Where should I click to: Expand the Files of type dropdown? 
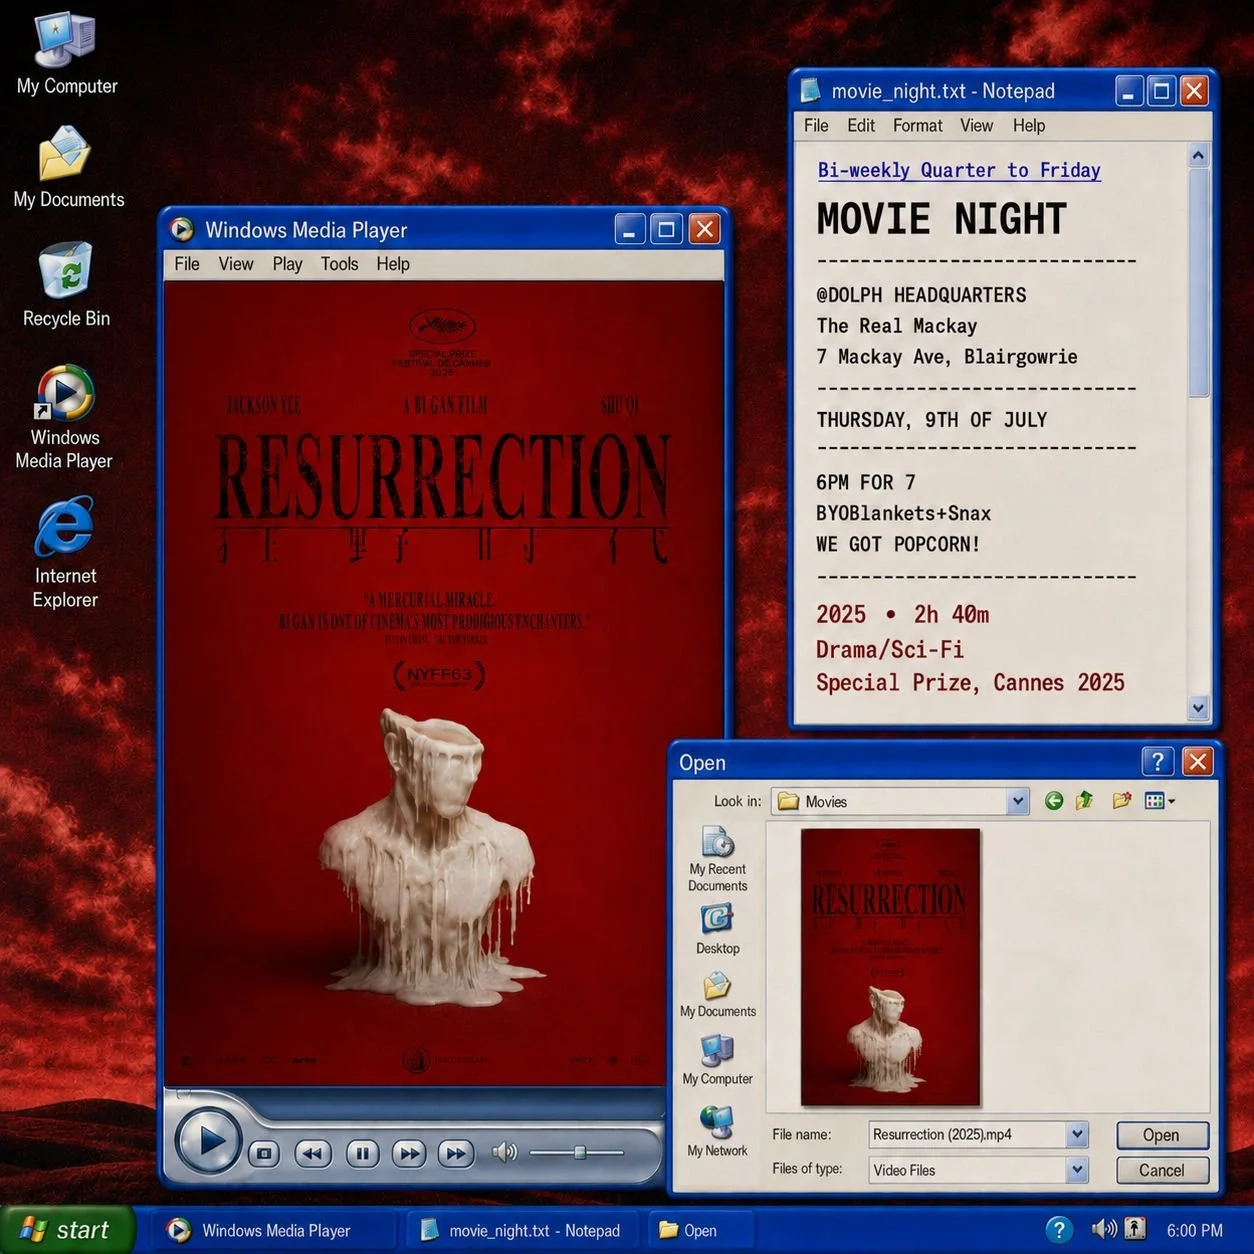1076,1169
